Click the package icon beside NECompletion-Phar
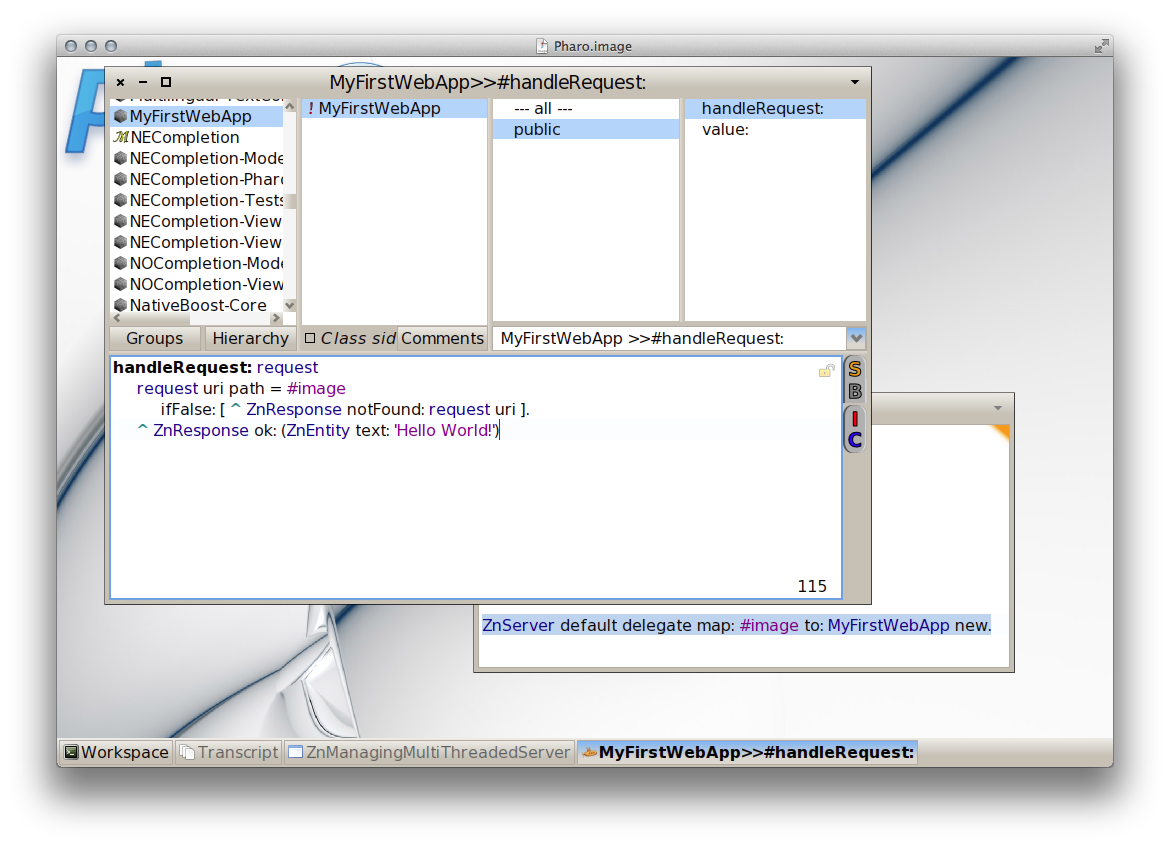The image size is (1170, 846). [x=120, y=179]
